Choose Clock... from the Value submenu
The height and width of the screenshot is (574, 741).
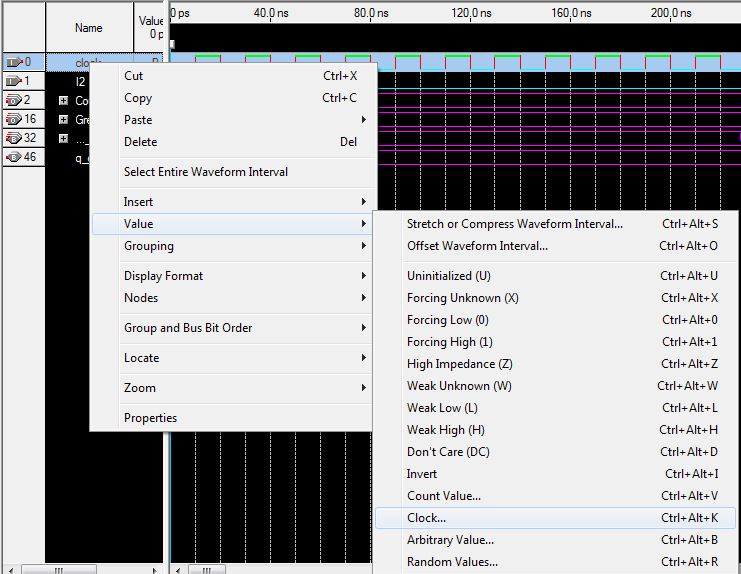(427, 518)
